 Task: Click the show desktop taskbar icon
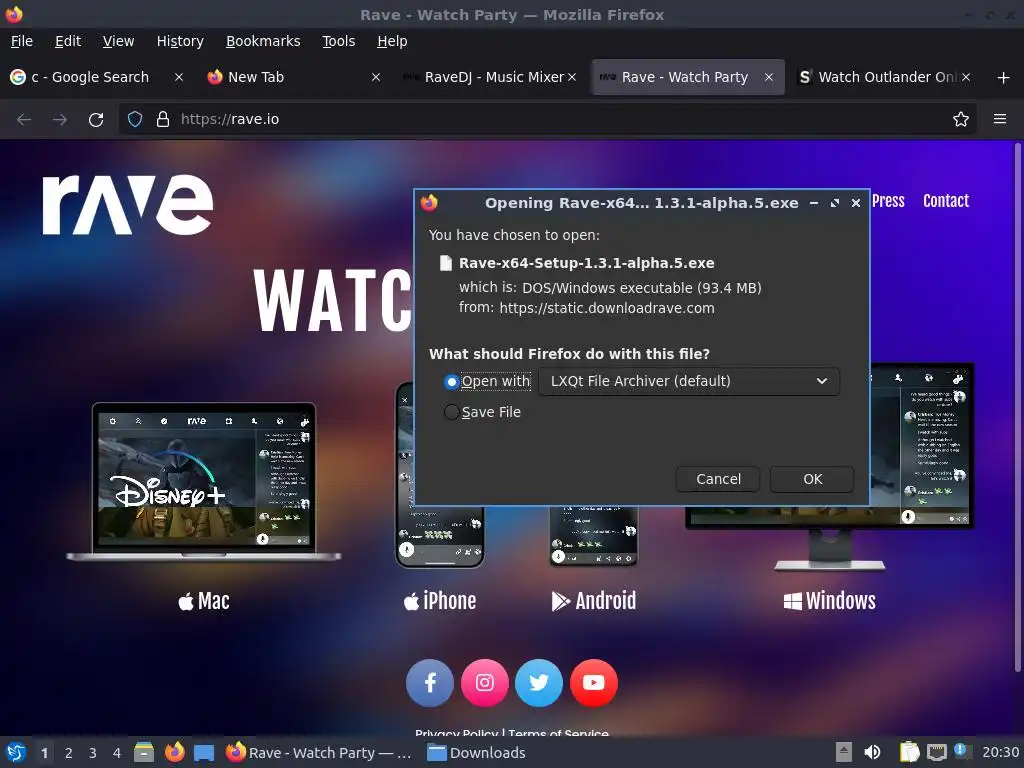click(x=204, y=753)
